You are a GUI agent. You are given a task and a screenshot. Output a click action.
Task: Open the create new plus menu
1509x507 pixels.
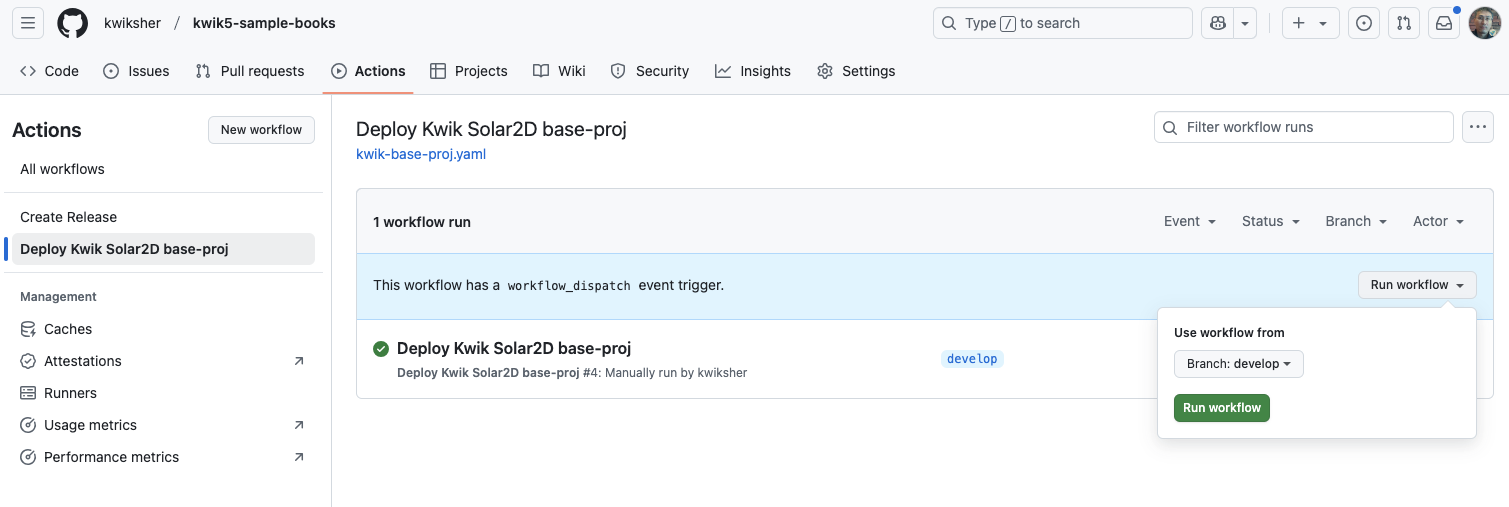[1310, 23]
